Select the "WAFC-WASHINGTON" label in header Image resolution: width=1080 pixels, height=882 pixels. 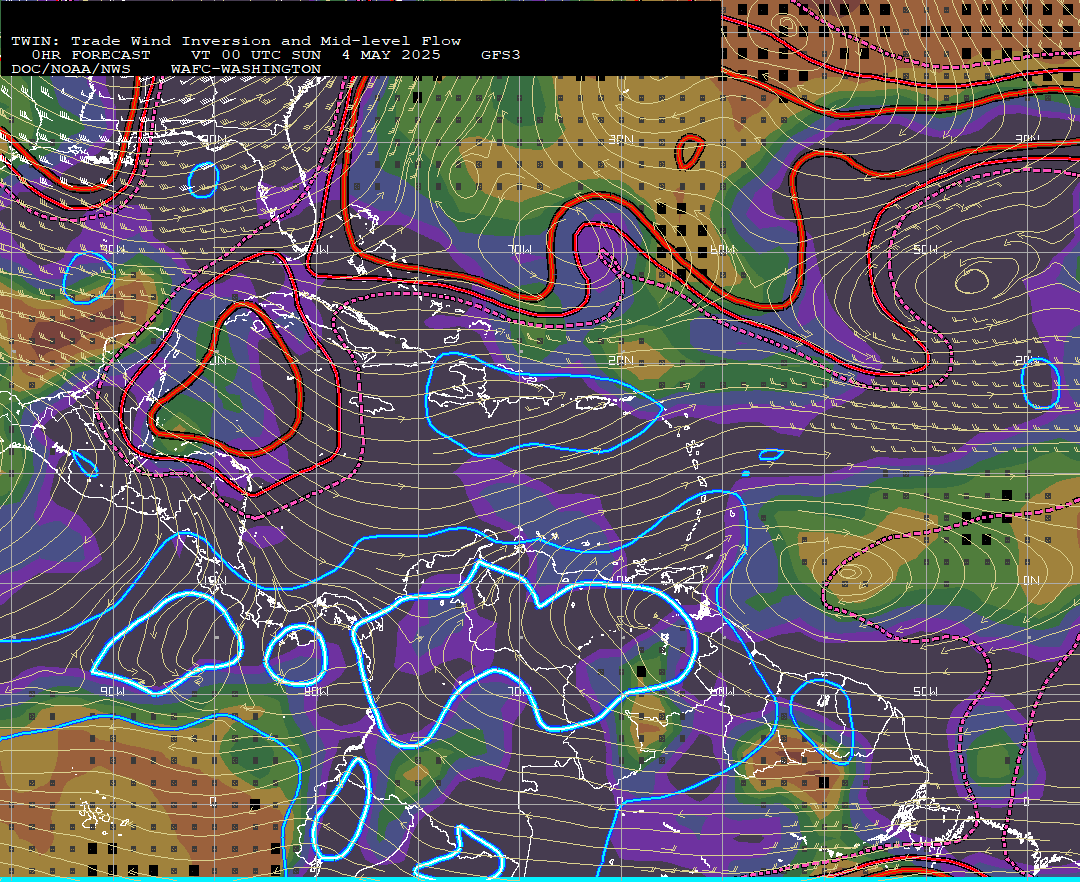[x=246, y=70]
